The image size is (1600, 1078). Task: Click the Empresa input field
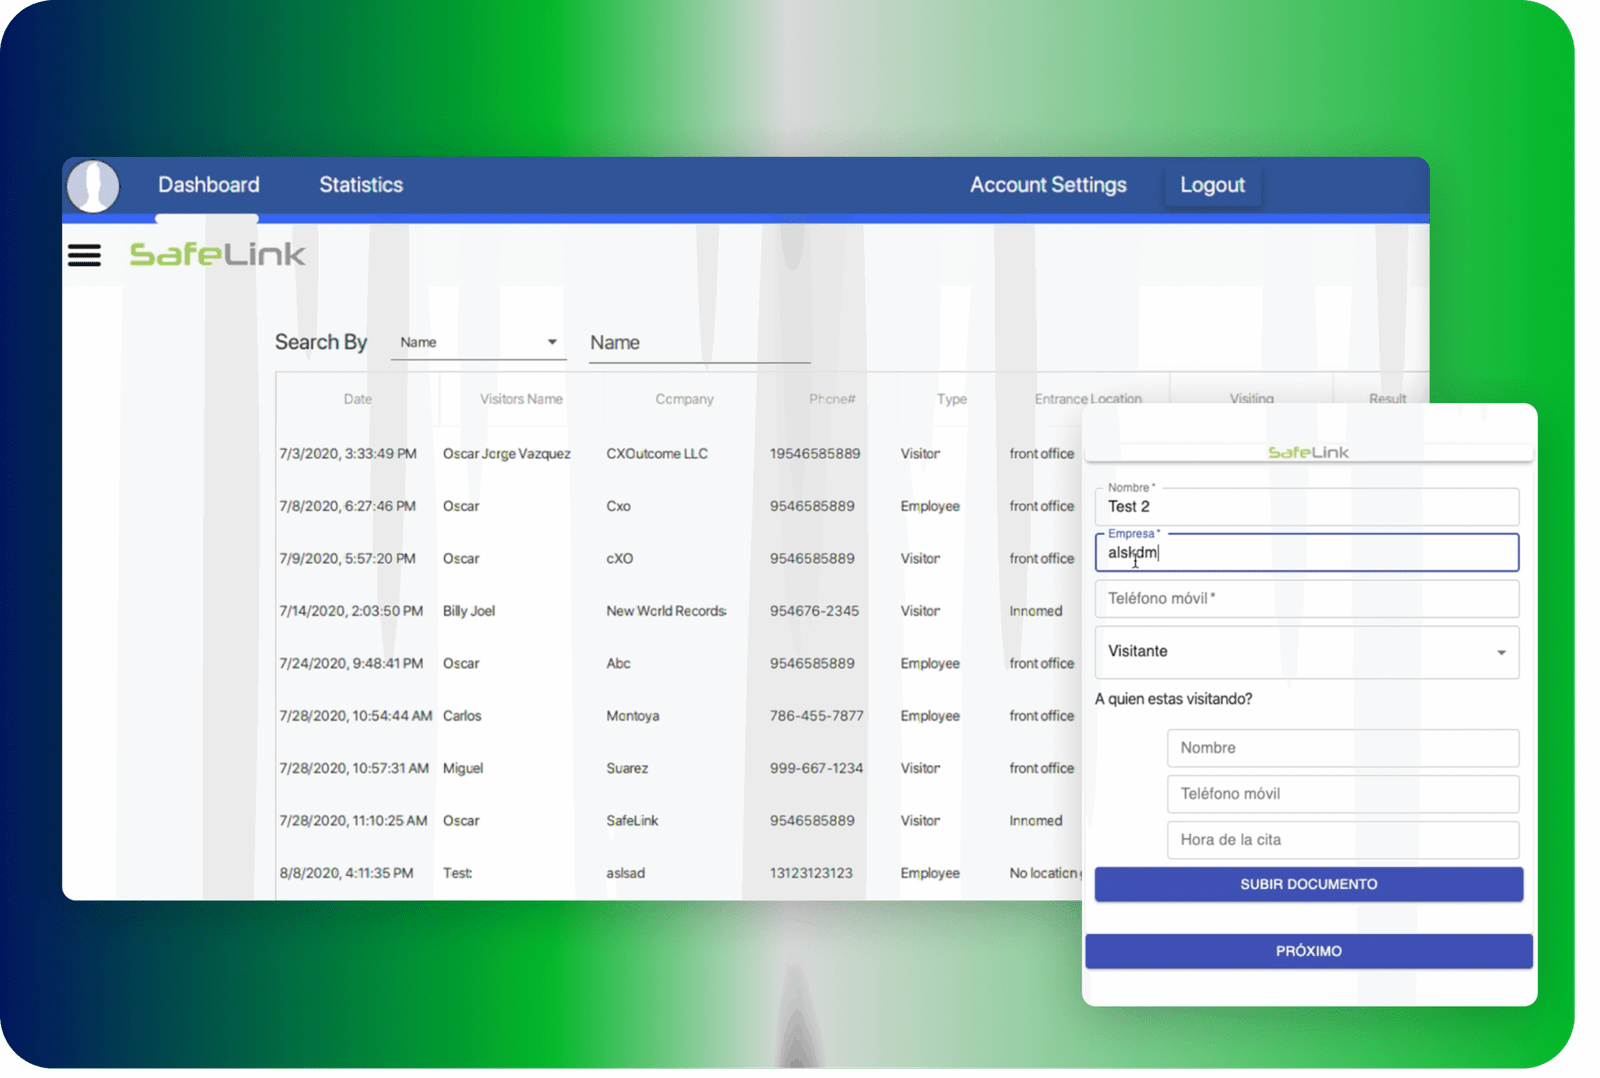tap(1306, 553)
